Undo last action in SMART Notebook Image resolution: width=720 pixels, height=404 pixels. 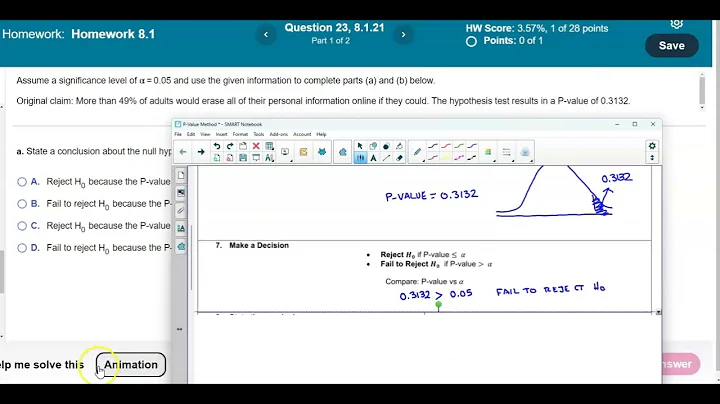tap(217, 146)
